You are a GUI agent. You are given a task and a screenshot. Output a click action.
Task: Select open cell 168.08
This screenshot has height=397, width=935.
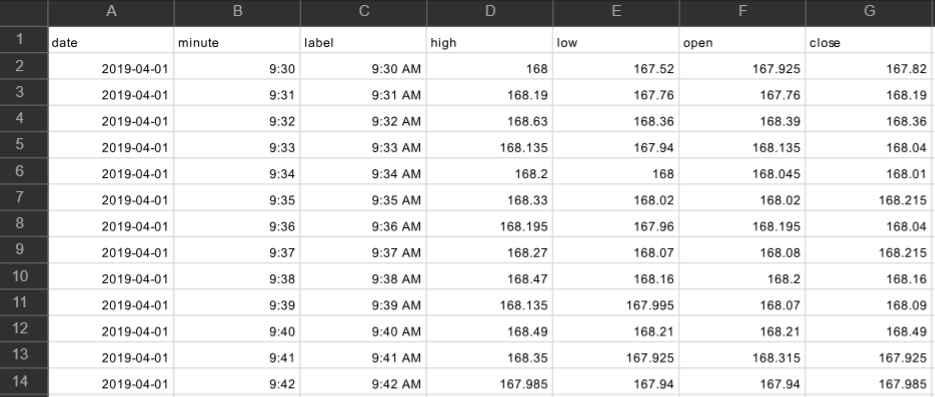[x=743, y=250]
